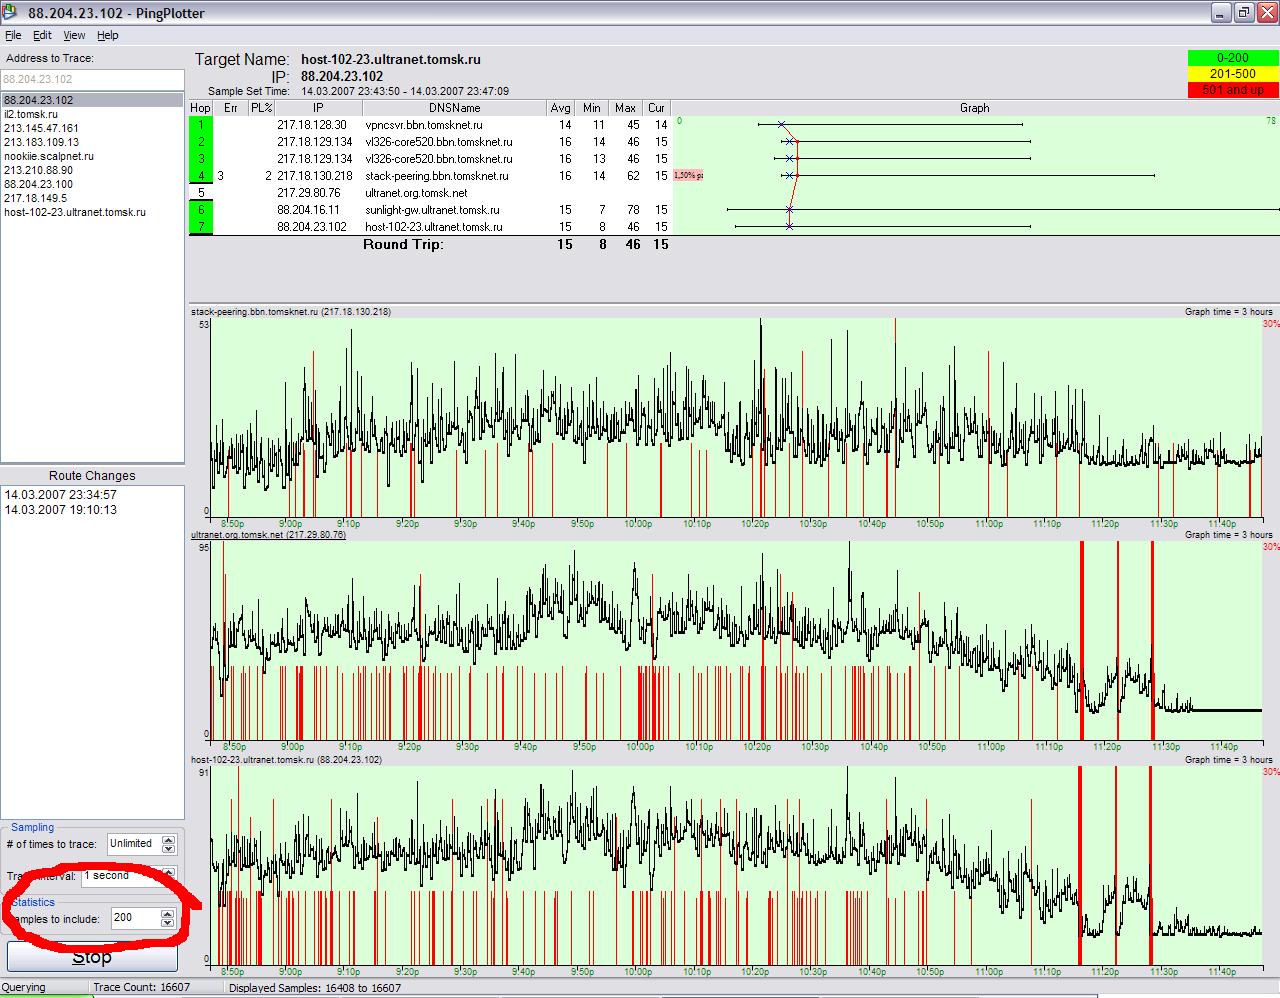This screenshot has width=1280, height=998.
Task: Open the File menu
Action: tap(13, 35)
